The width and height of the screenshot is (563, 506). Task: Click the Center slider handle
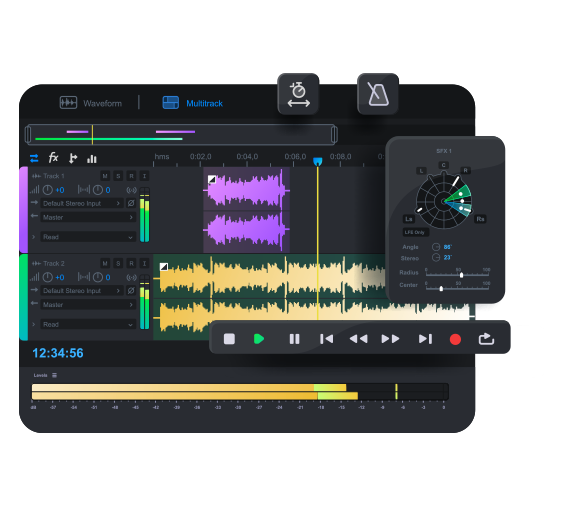(x=441, y=288)
